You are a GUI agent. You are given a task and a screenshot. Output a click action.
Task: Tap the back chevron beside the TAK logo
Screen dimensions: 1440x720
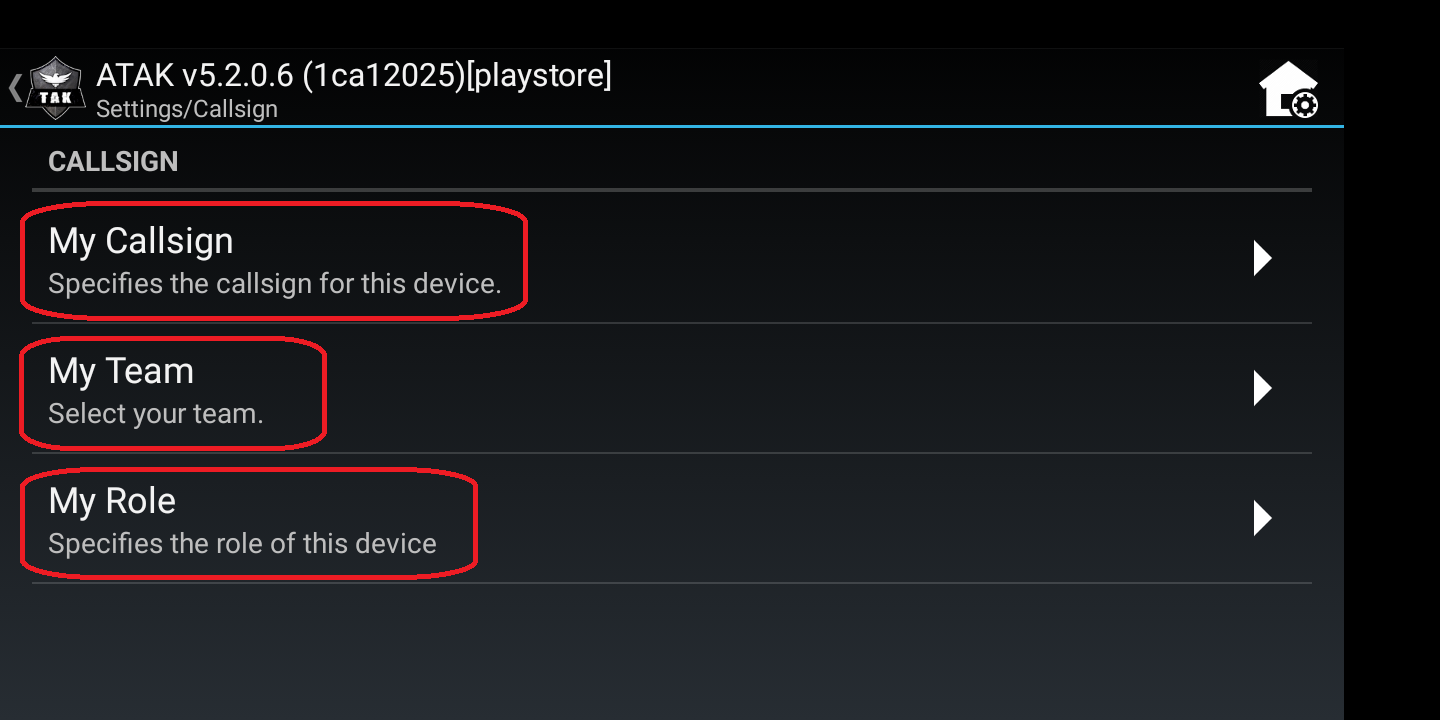[15, 88]
